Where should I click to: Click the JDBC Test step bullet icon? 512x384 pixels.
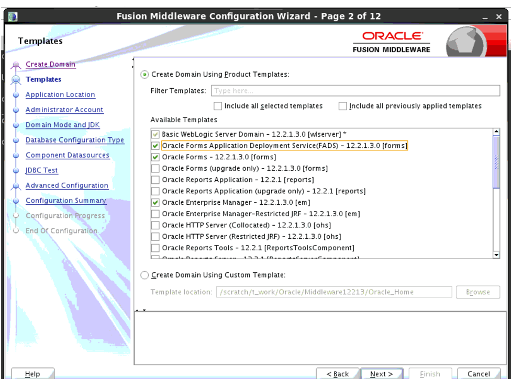coord(16,171)
